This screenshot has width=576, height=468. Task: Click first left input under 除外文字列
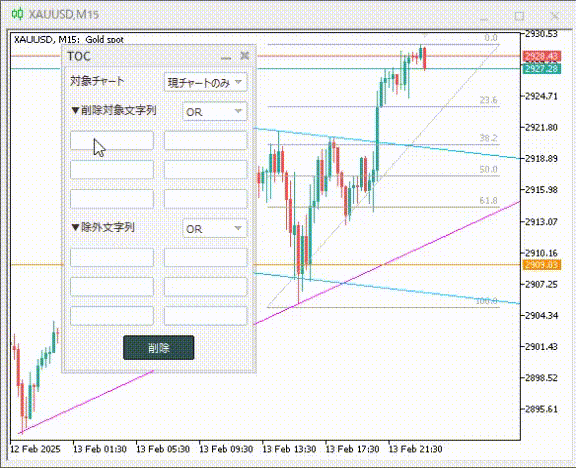tap(112, 257)
